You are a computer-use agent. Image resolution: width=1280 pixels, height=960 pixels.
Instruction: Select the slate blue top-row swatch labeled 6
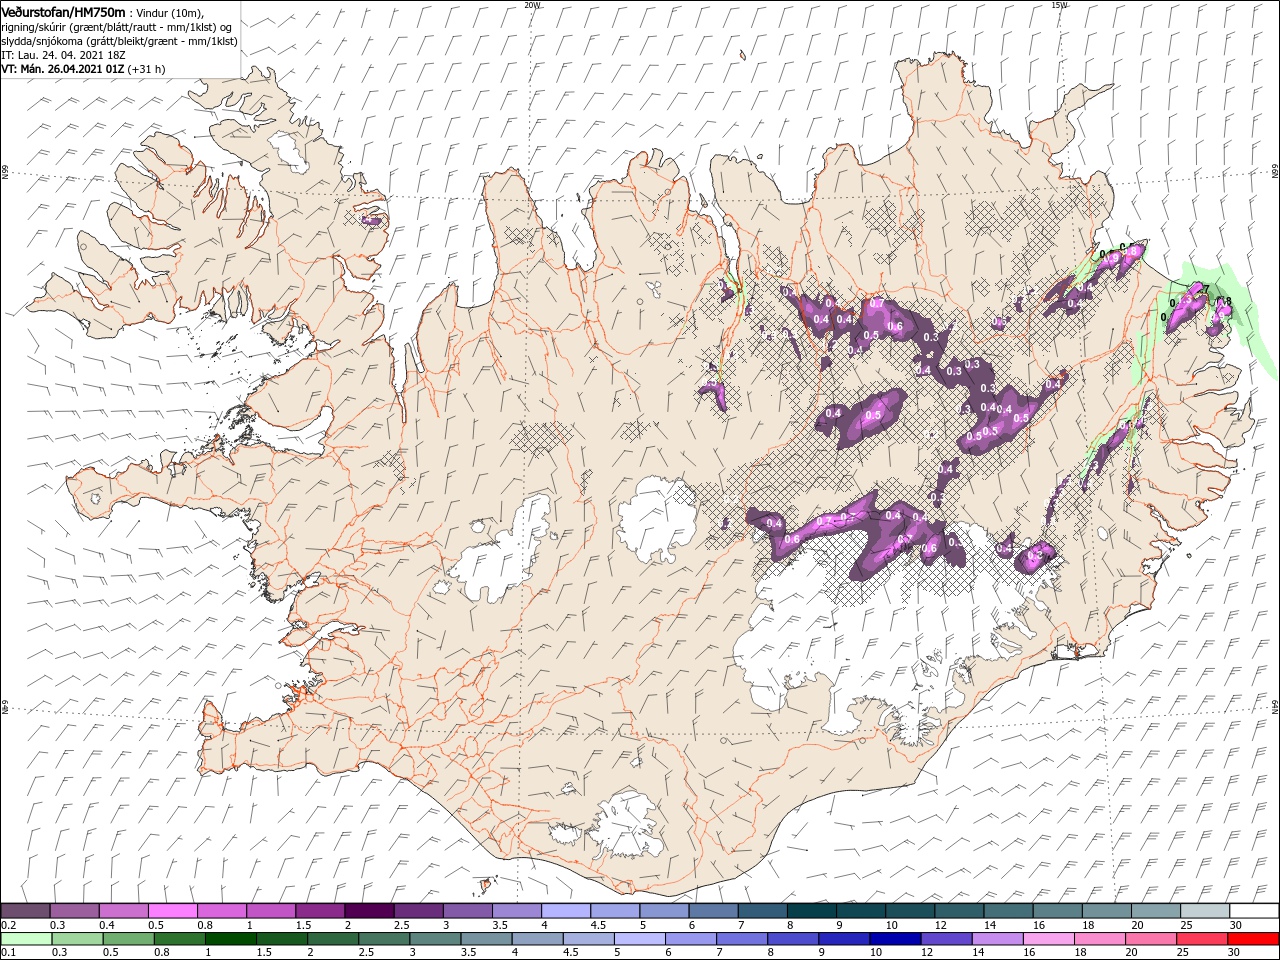(x=714, y=911)
